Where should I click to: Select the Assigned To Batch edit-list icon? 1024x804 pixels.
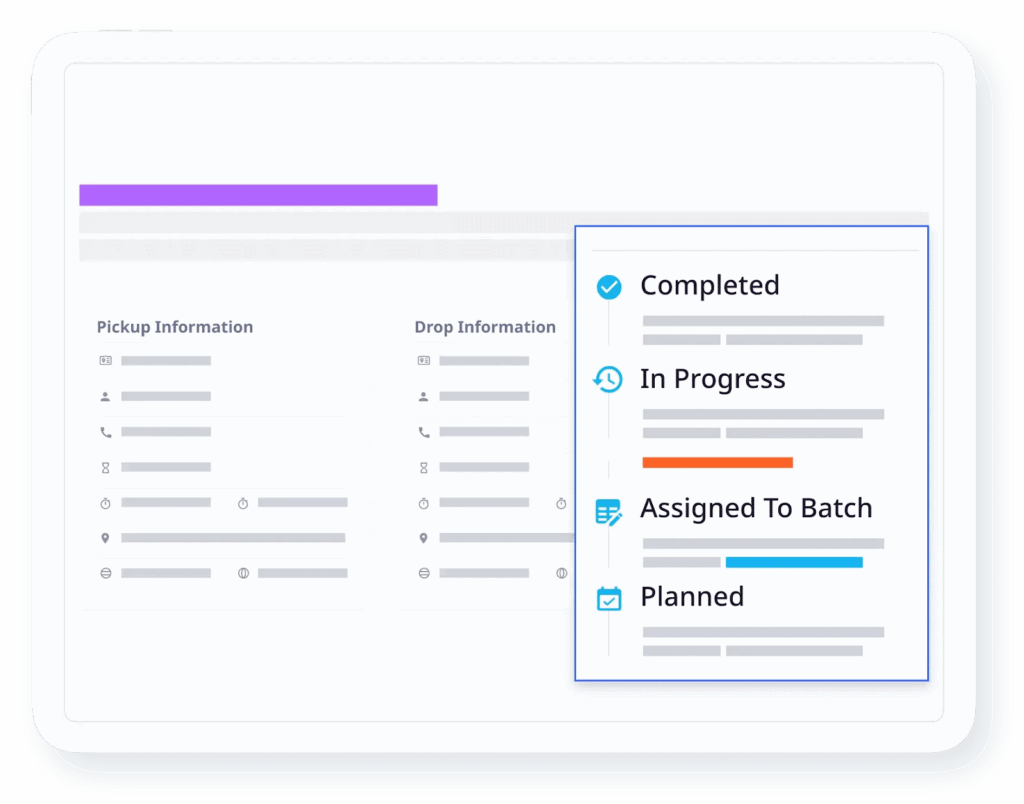tap(608, 511)
